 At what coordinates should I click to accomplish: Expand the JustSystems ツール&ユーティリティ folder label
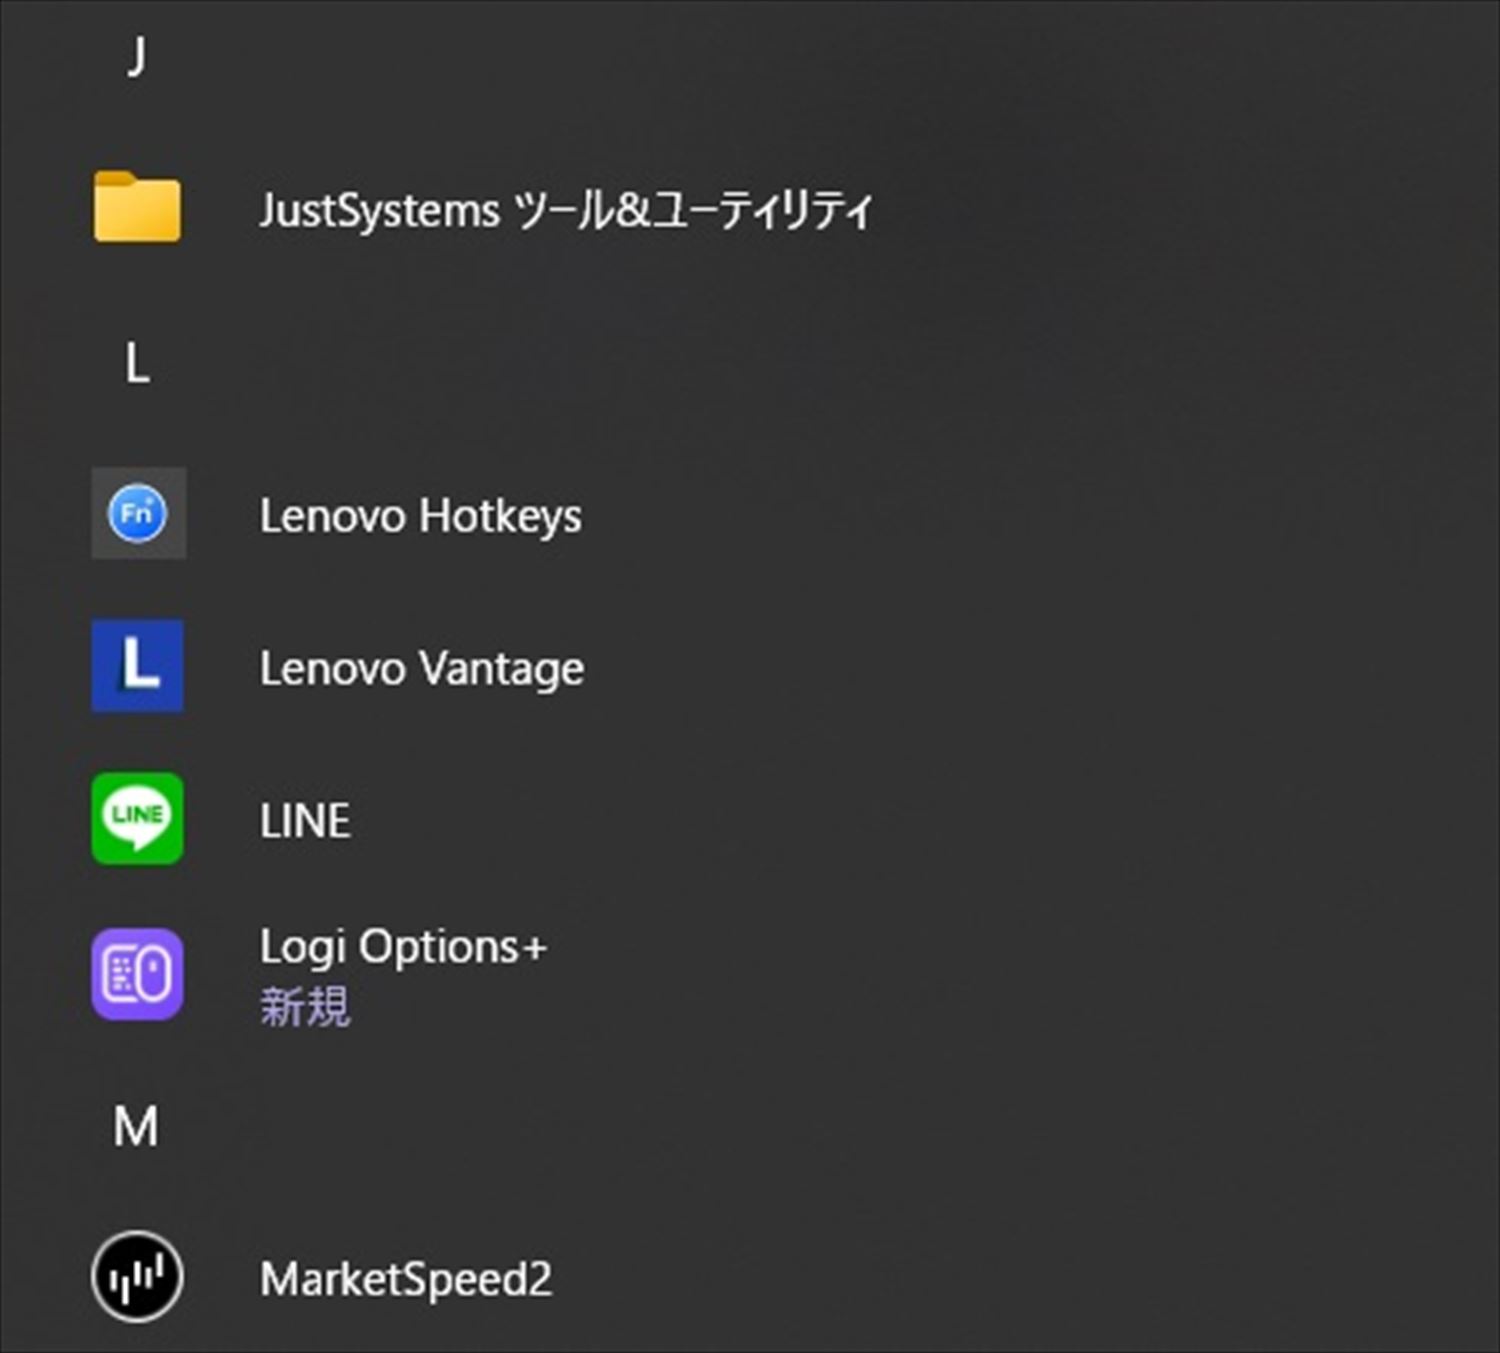click(565, 210)
